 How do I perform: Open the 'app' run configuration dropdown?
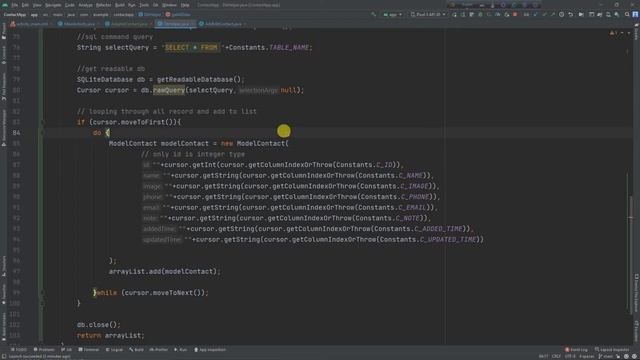point(392,15)
